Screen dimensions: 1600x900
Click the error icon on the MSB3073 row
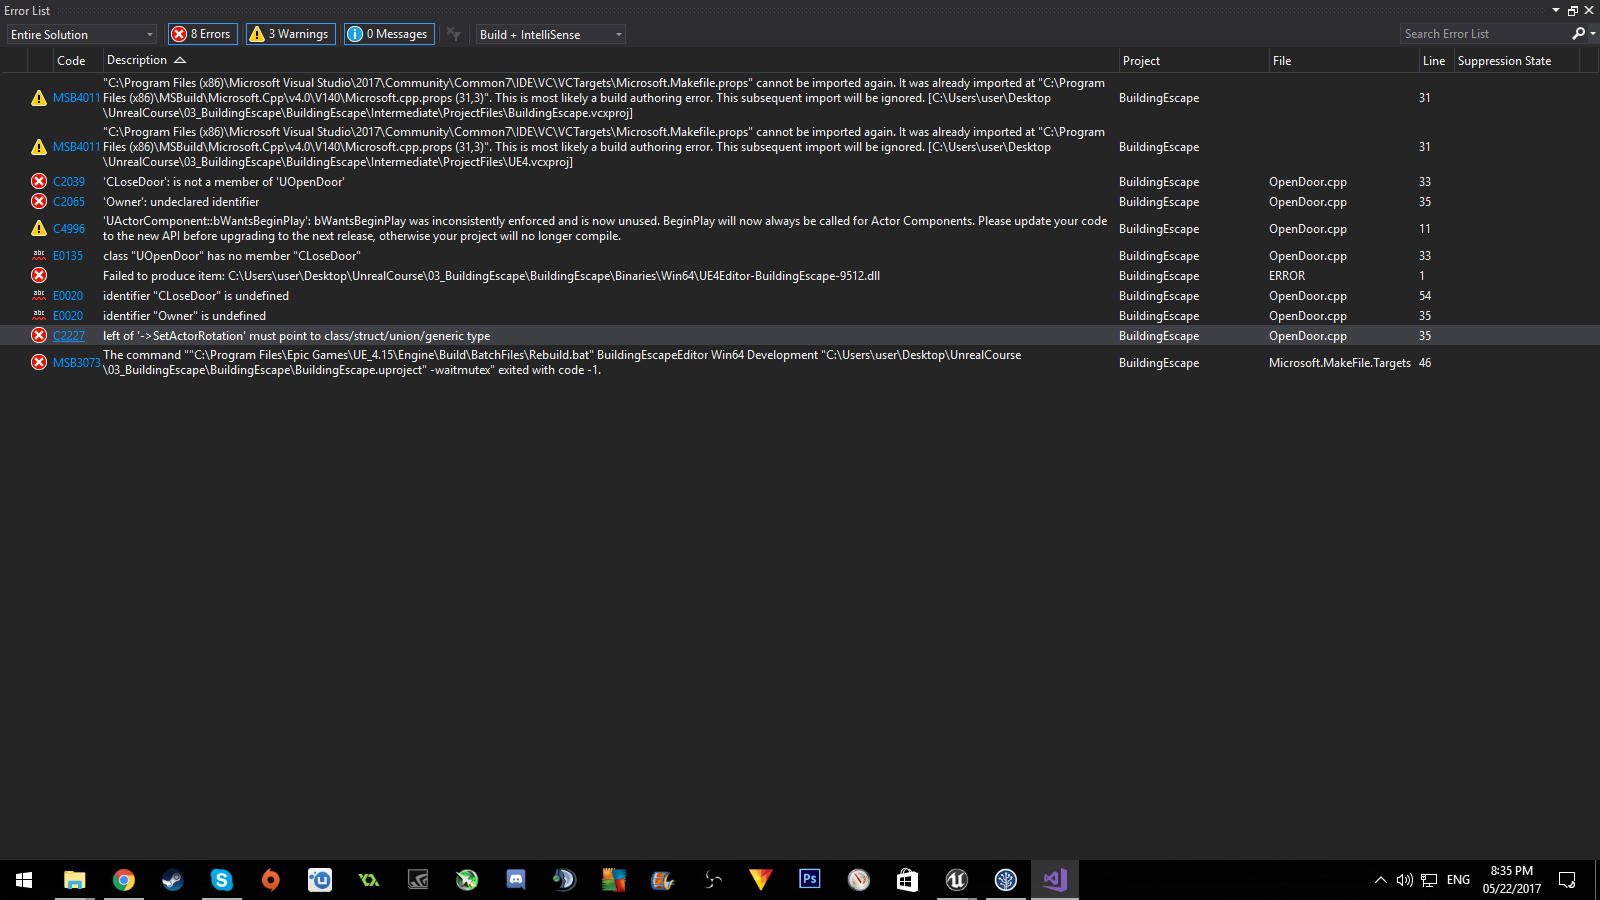39,363
